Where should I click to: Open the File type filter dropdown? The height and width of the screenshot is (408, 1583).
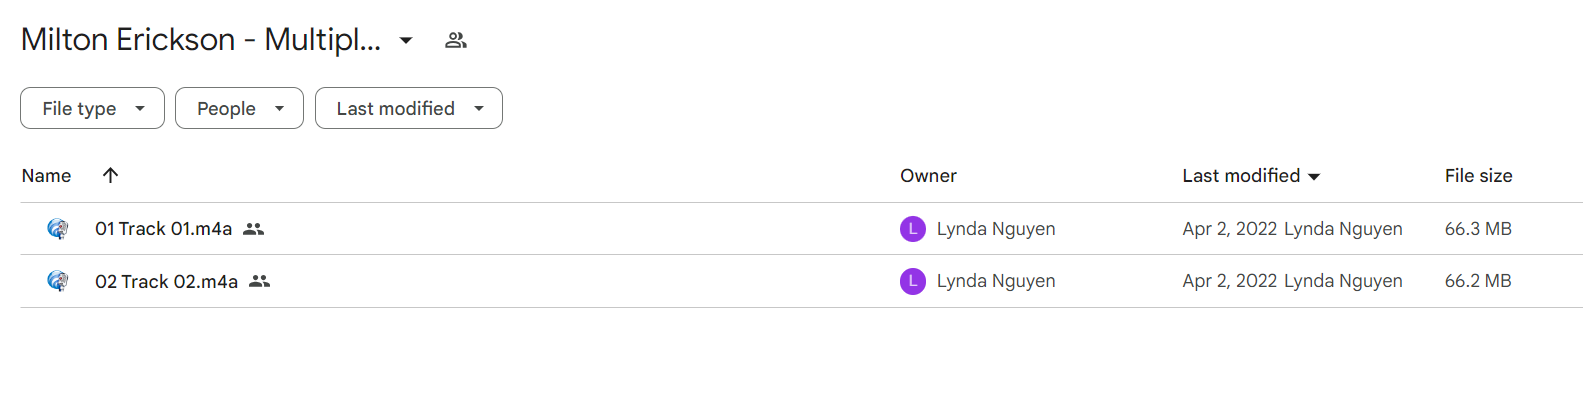point(92,108)
